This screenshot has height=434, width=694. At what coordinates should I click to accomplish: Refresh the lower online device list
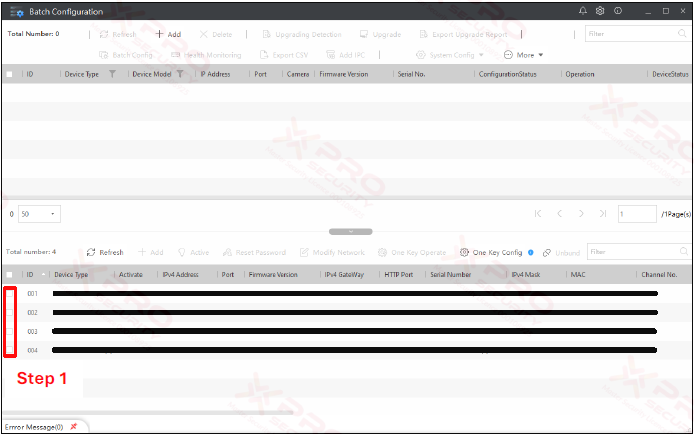click(x=105, y=253)
